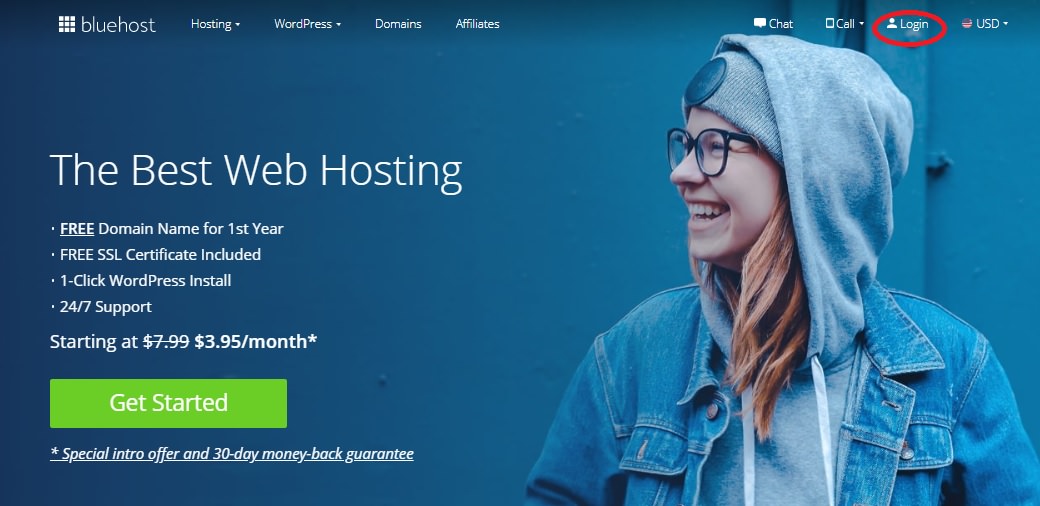1040x506 pixels.
Task: Click the person icon beside Login
Action: click(891, 23)
